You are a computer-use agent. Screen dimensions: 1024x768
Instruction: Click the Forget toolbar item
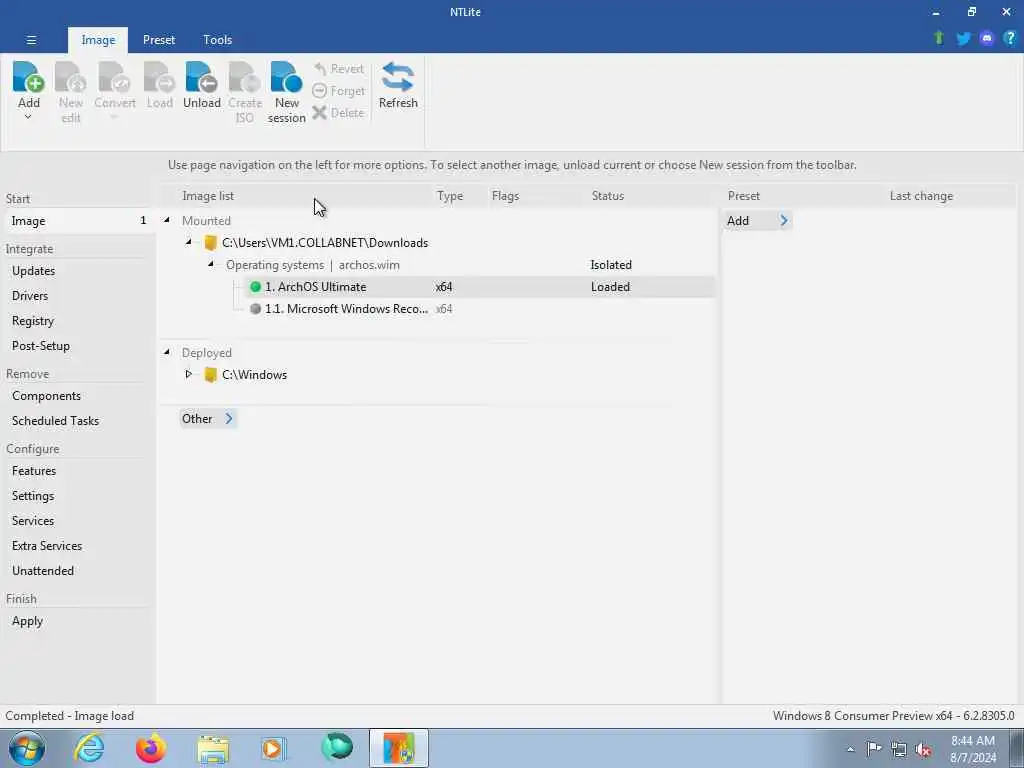coord(338,91)
